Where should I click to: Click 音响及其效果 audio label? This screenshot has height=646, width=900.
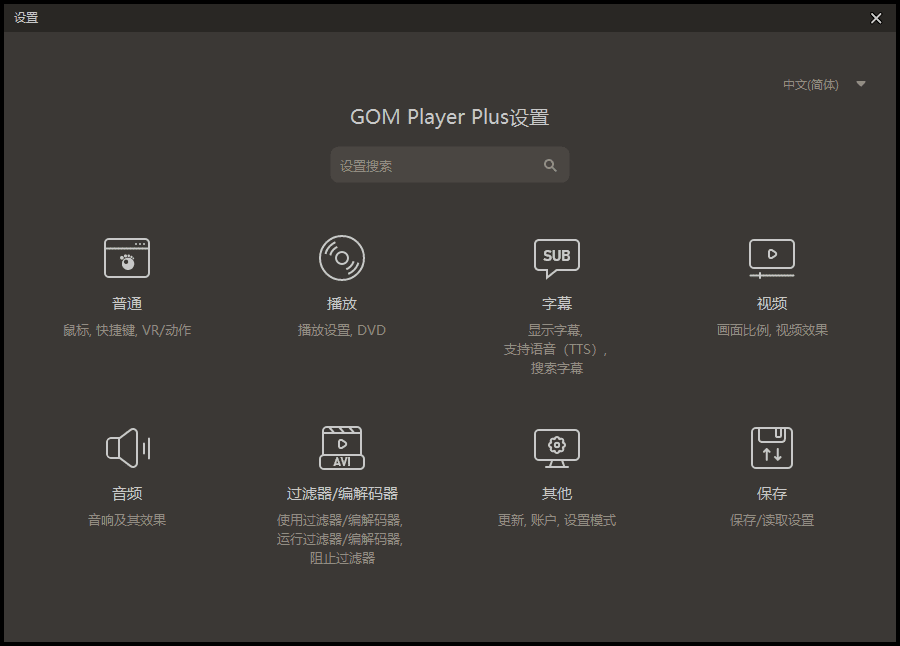click(x=128, y=519)
